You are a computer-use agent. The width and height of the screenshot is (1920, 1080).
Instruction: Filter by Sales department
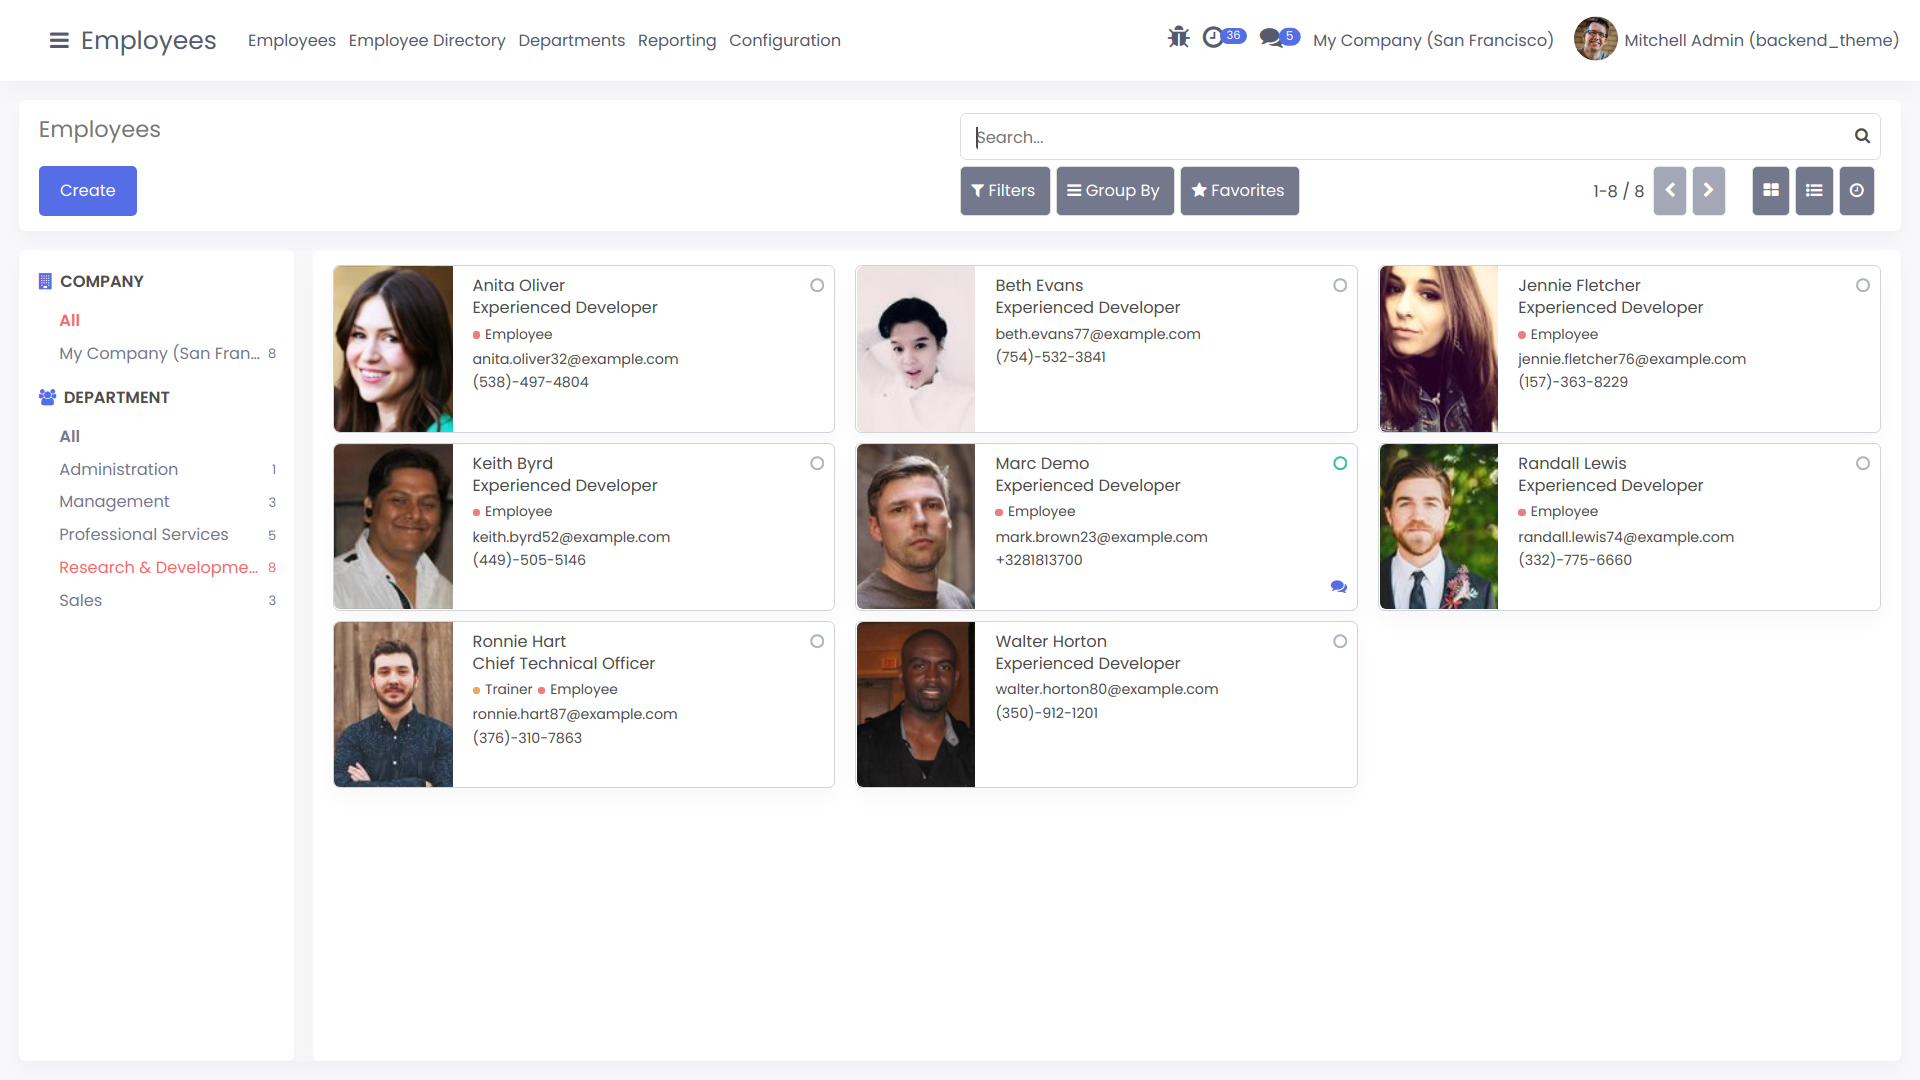tap(81, 600)
